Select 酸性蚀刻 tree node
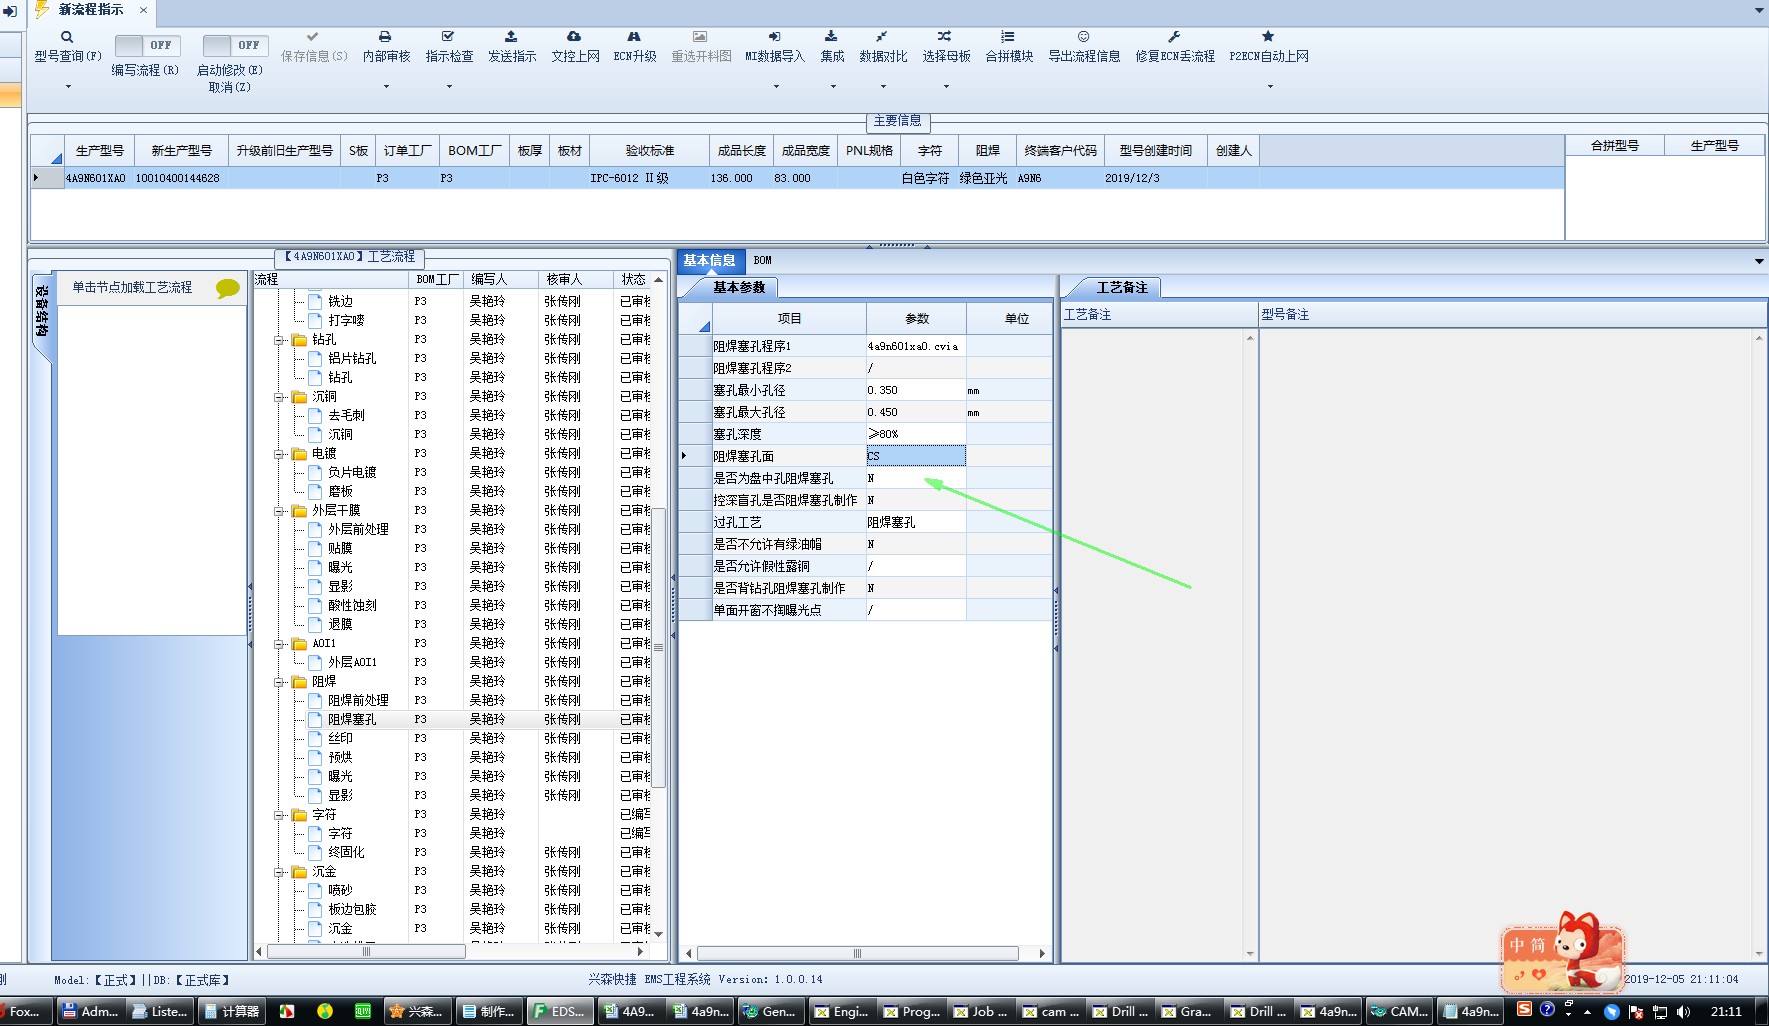 click(x=352, y=605)
